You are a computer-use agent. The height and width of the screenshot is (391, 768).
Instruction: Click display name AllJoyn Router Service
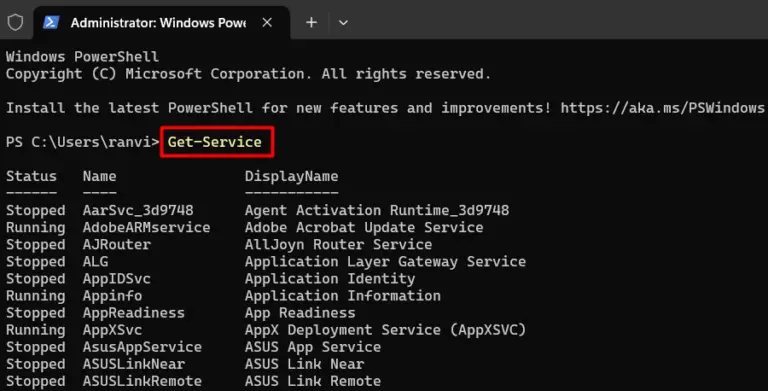point(338,244)
